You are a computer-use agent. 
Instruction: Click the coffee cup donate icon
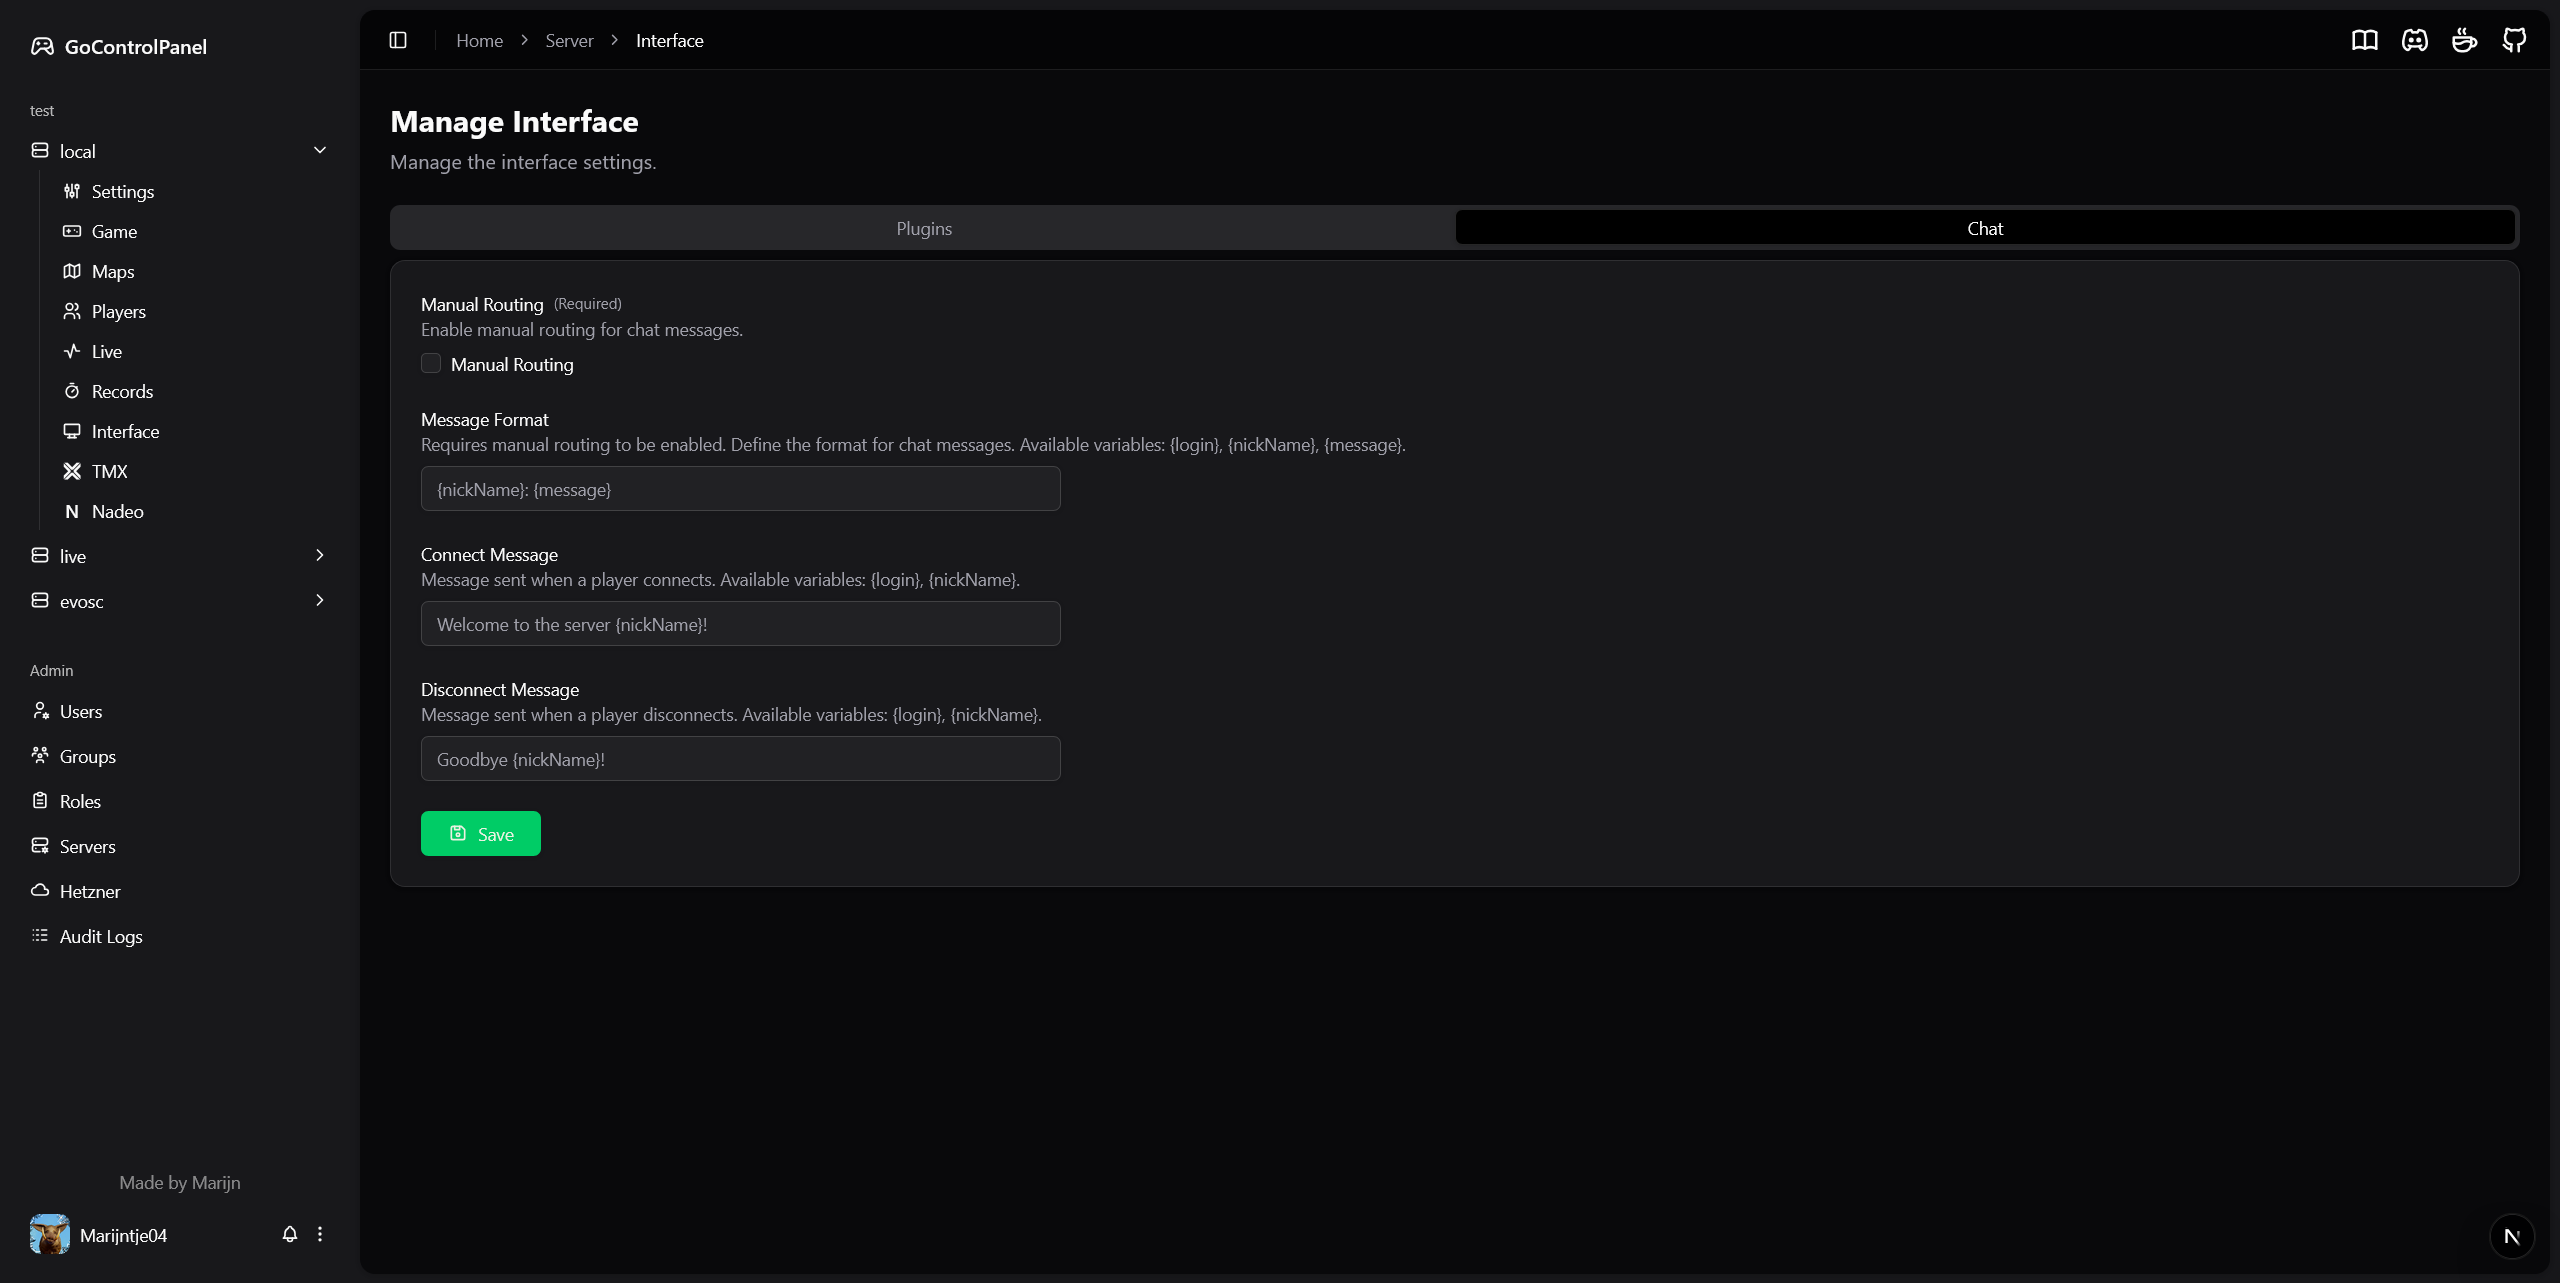coord(2464,40)
